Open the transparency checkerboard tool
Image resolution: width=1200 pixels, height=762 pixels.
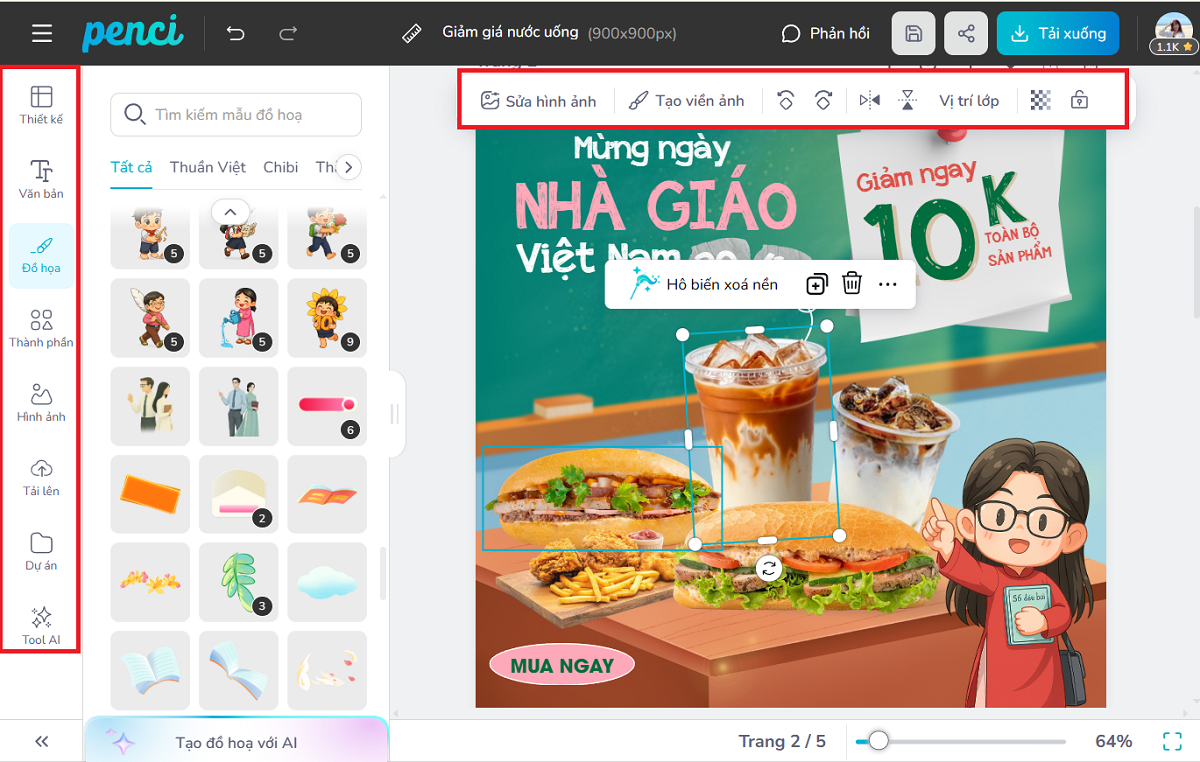coord(1040,100)
